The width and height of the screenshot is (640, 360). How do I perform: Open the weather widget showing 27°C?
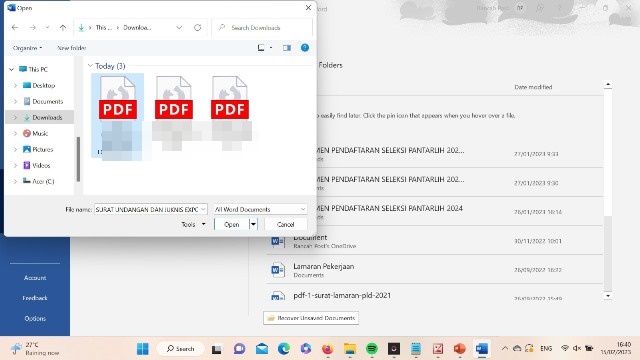36,349
